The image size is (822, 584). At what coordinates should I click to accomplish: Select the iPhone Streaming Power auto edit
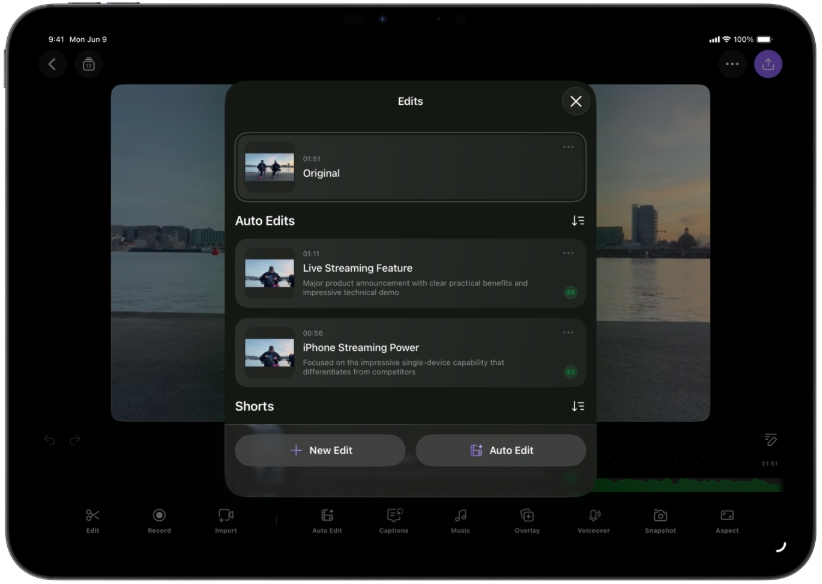click(x=410, y=353)
